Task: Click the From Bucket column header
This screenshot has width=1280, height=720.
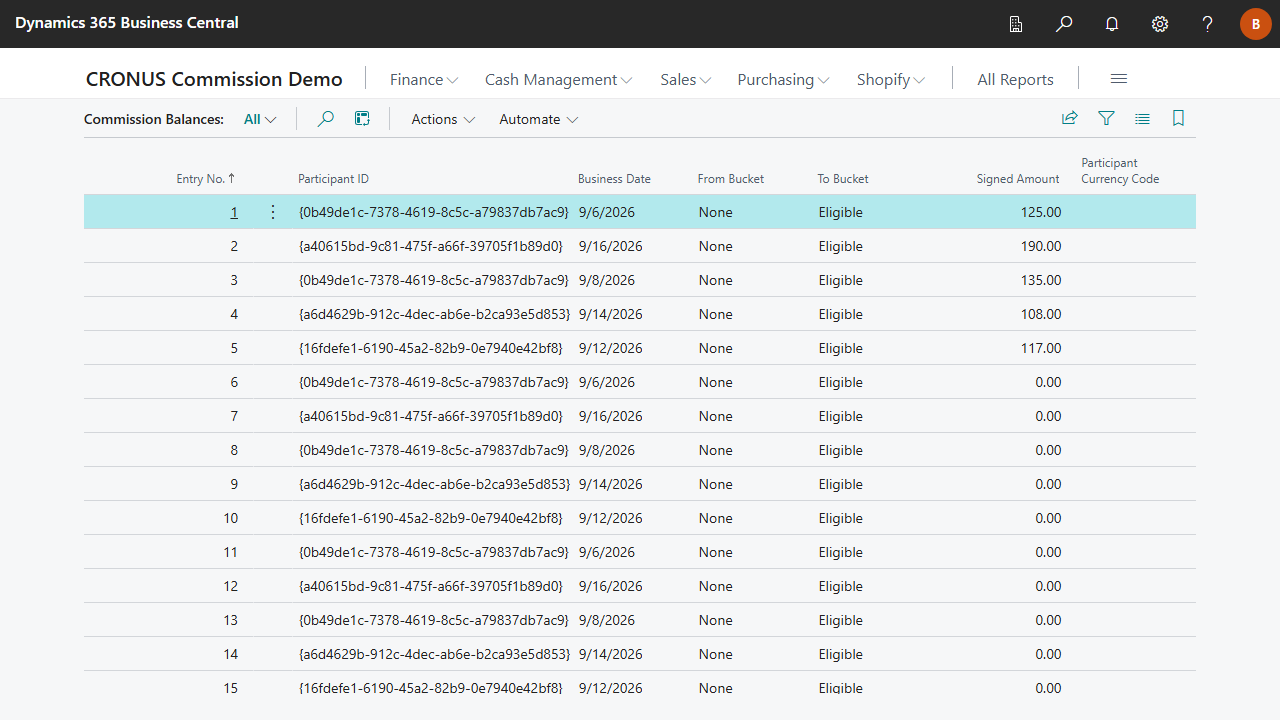Action: (x=731, y=179)
